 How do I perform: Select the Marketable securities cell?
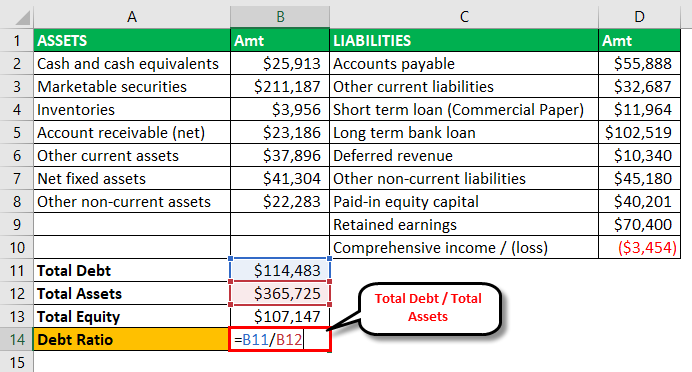[x=132, y=86]
